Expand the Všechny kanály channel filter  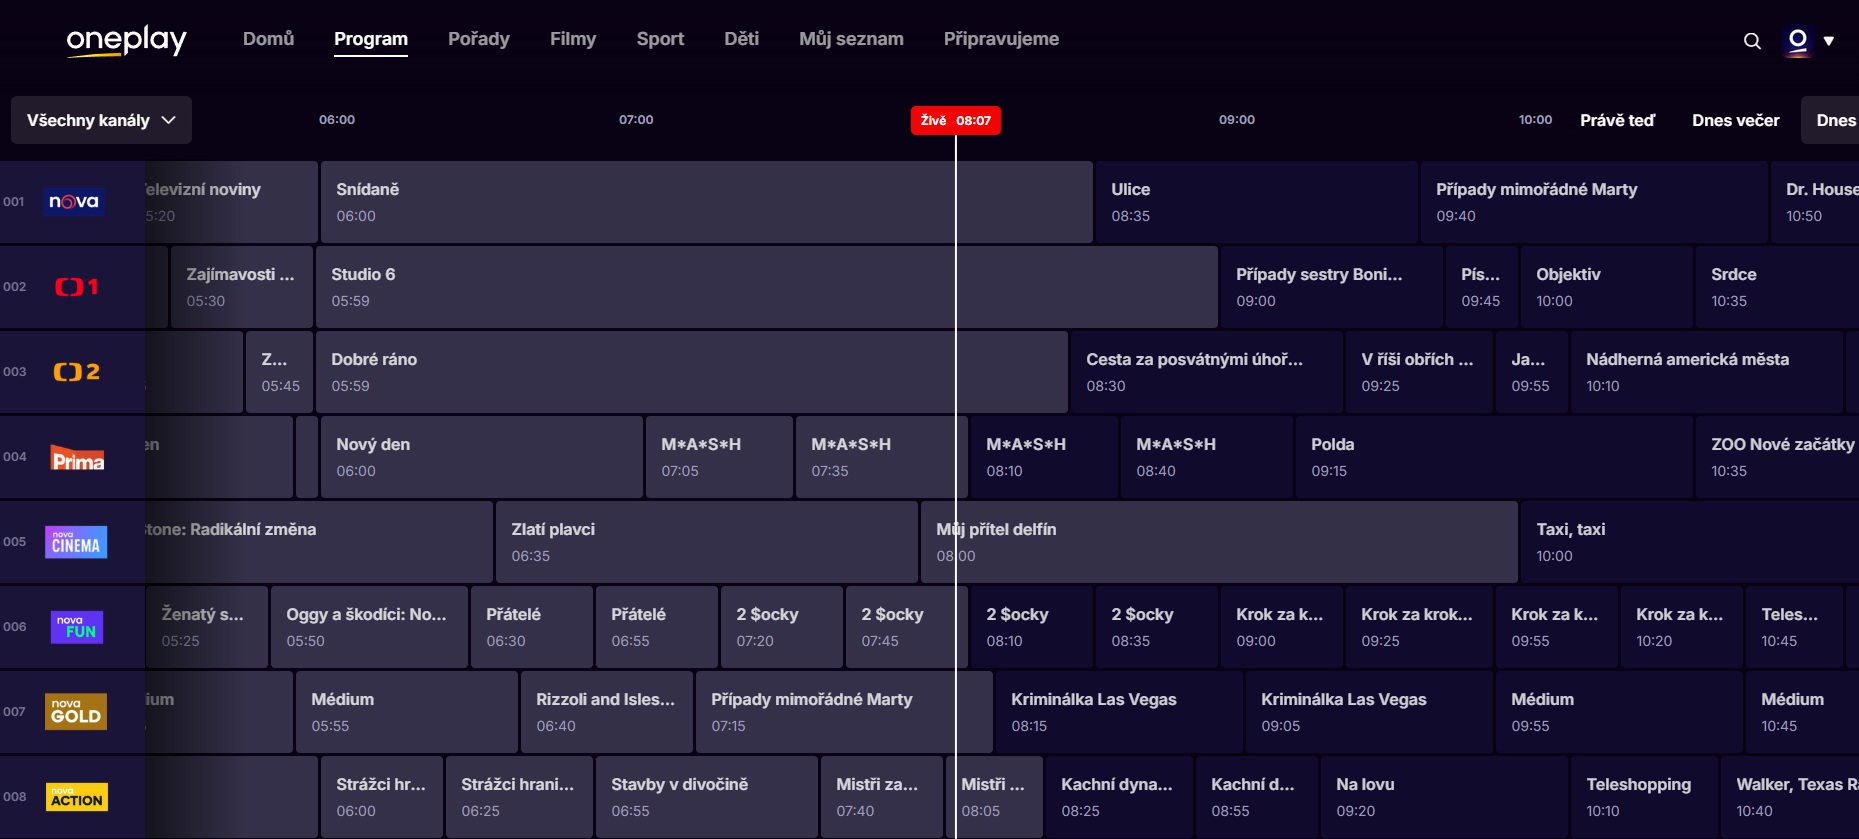pyautogui.click(x=101, y=120)
